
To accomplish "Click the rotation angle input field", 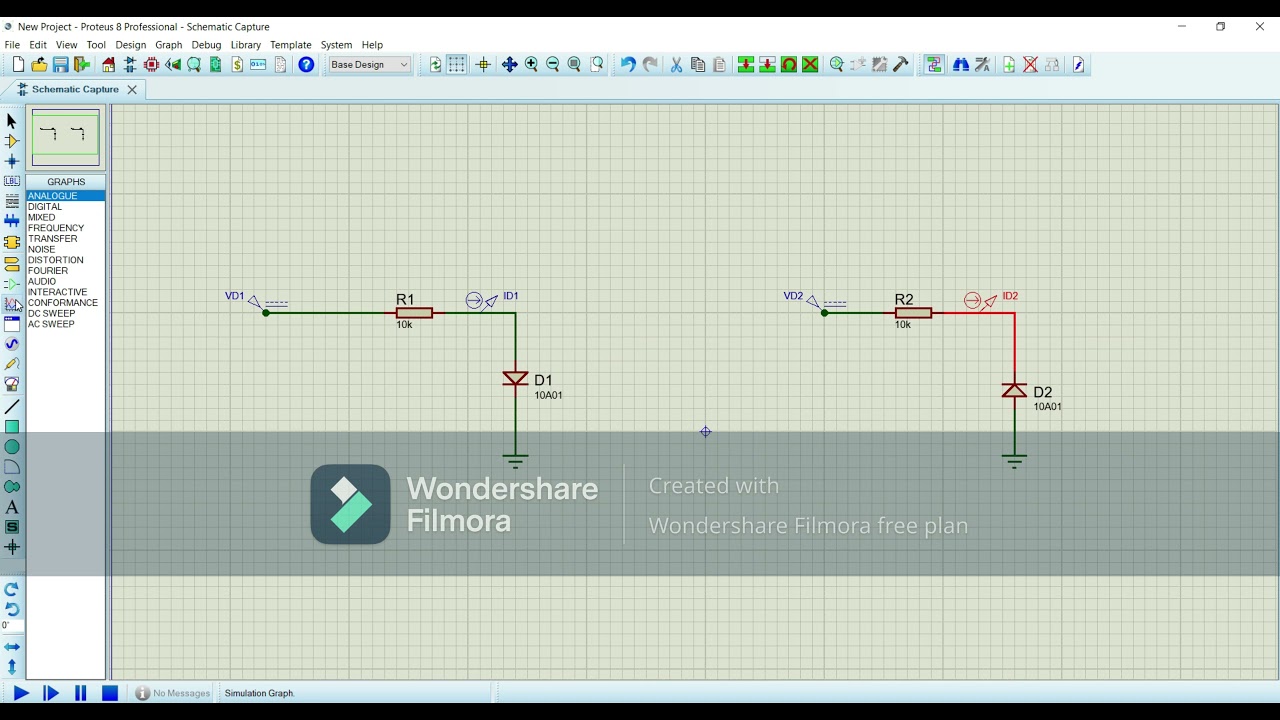I will coord(12,626).
